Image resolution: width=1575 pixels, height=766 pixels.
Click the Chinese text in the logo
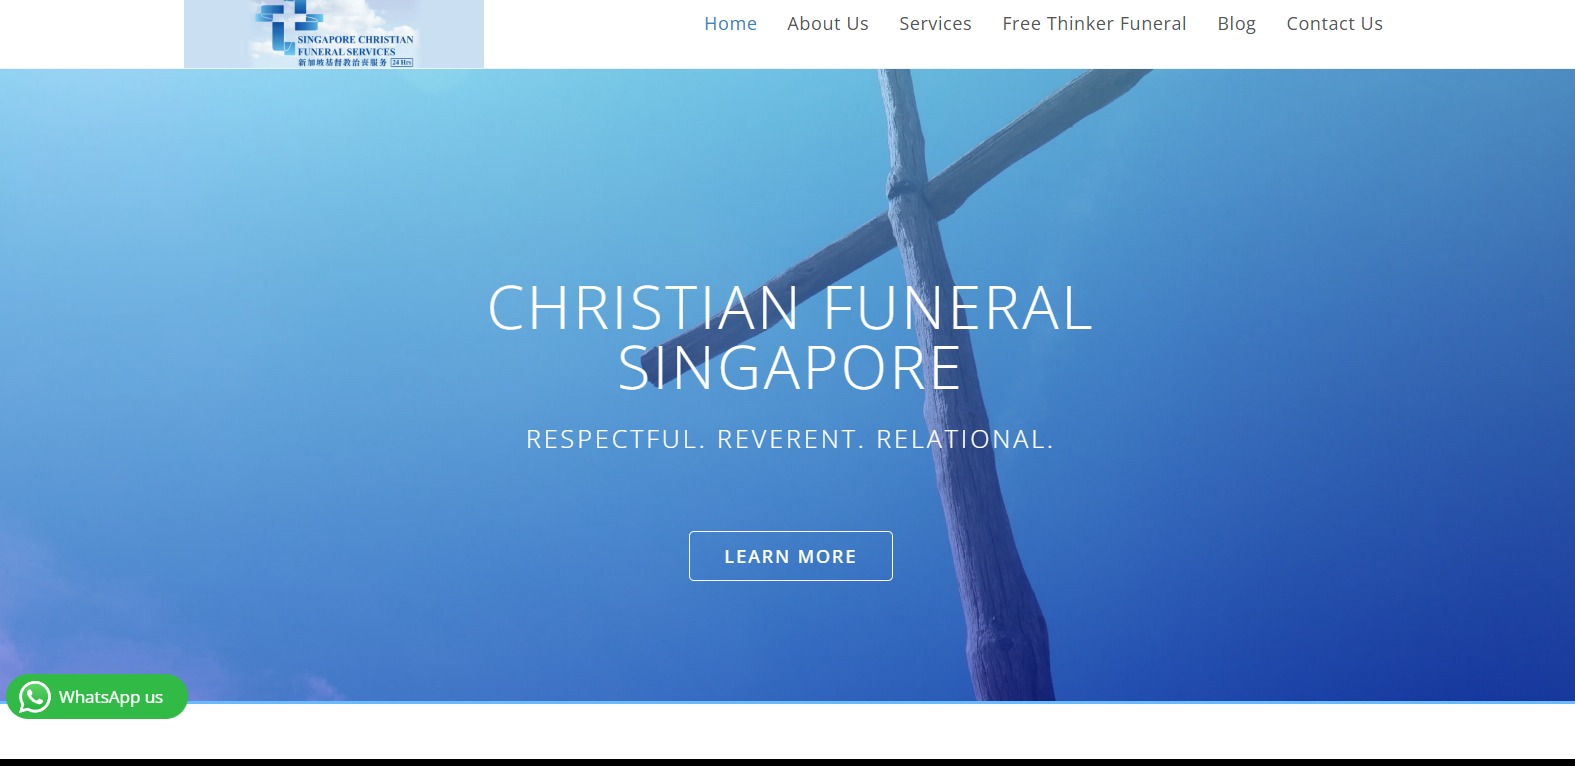click(x=342, y=62)
